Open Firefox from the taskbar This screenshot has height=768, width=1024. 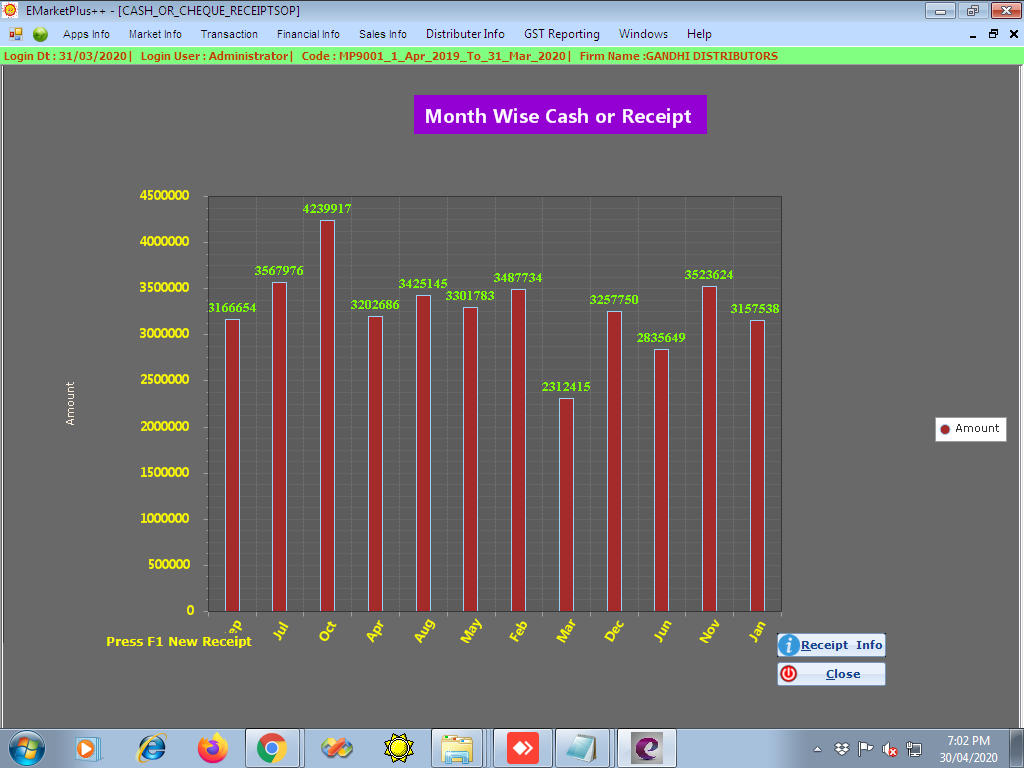[x=212, y=748]
